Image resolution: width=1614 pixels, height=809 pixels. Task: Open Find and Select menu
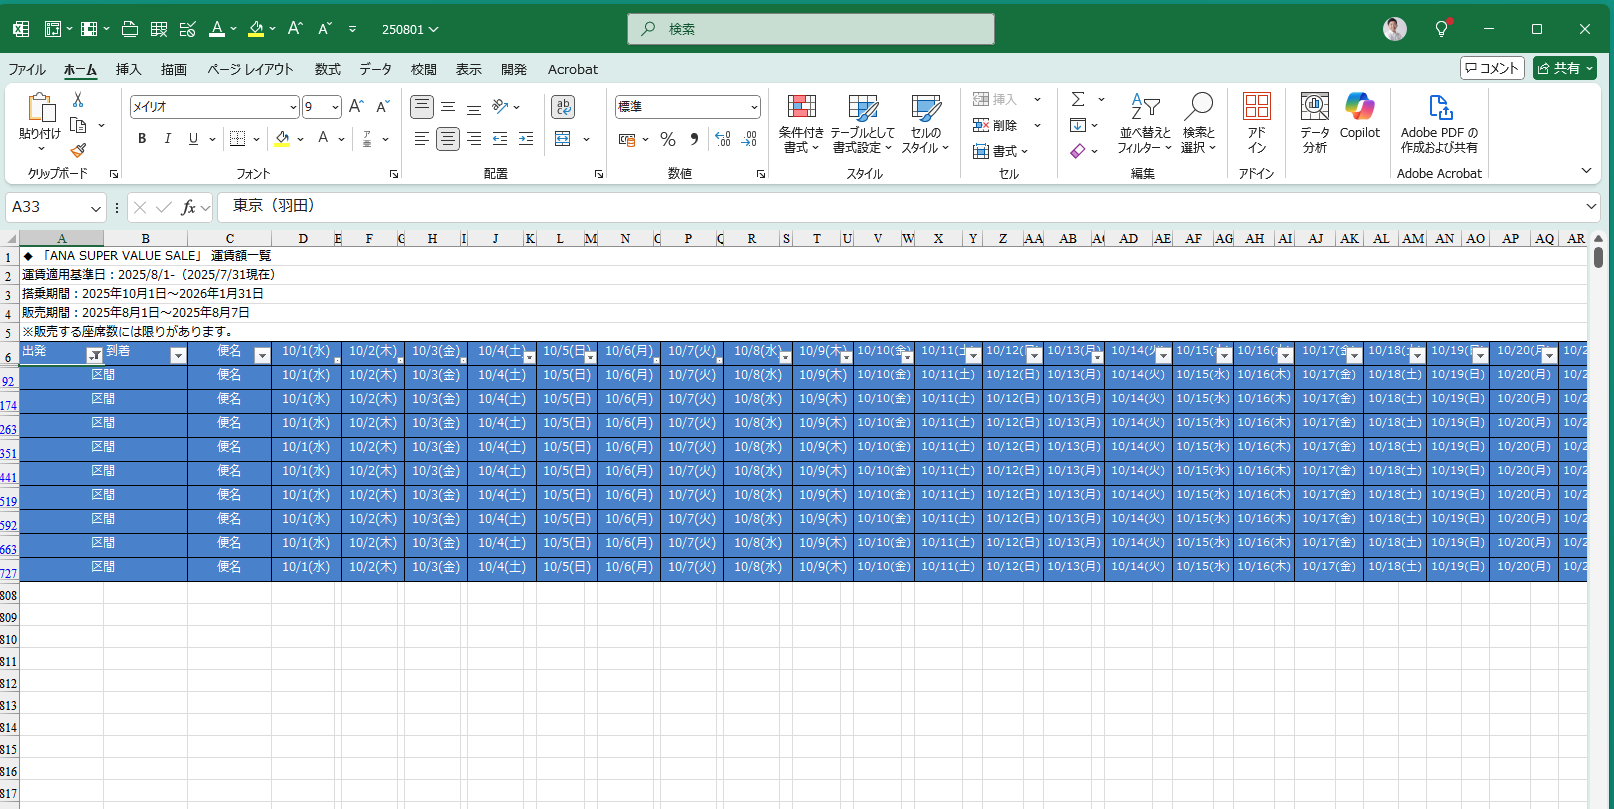point(1198,125)
